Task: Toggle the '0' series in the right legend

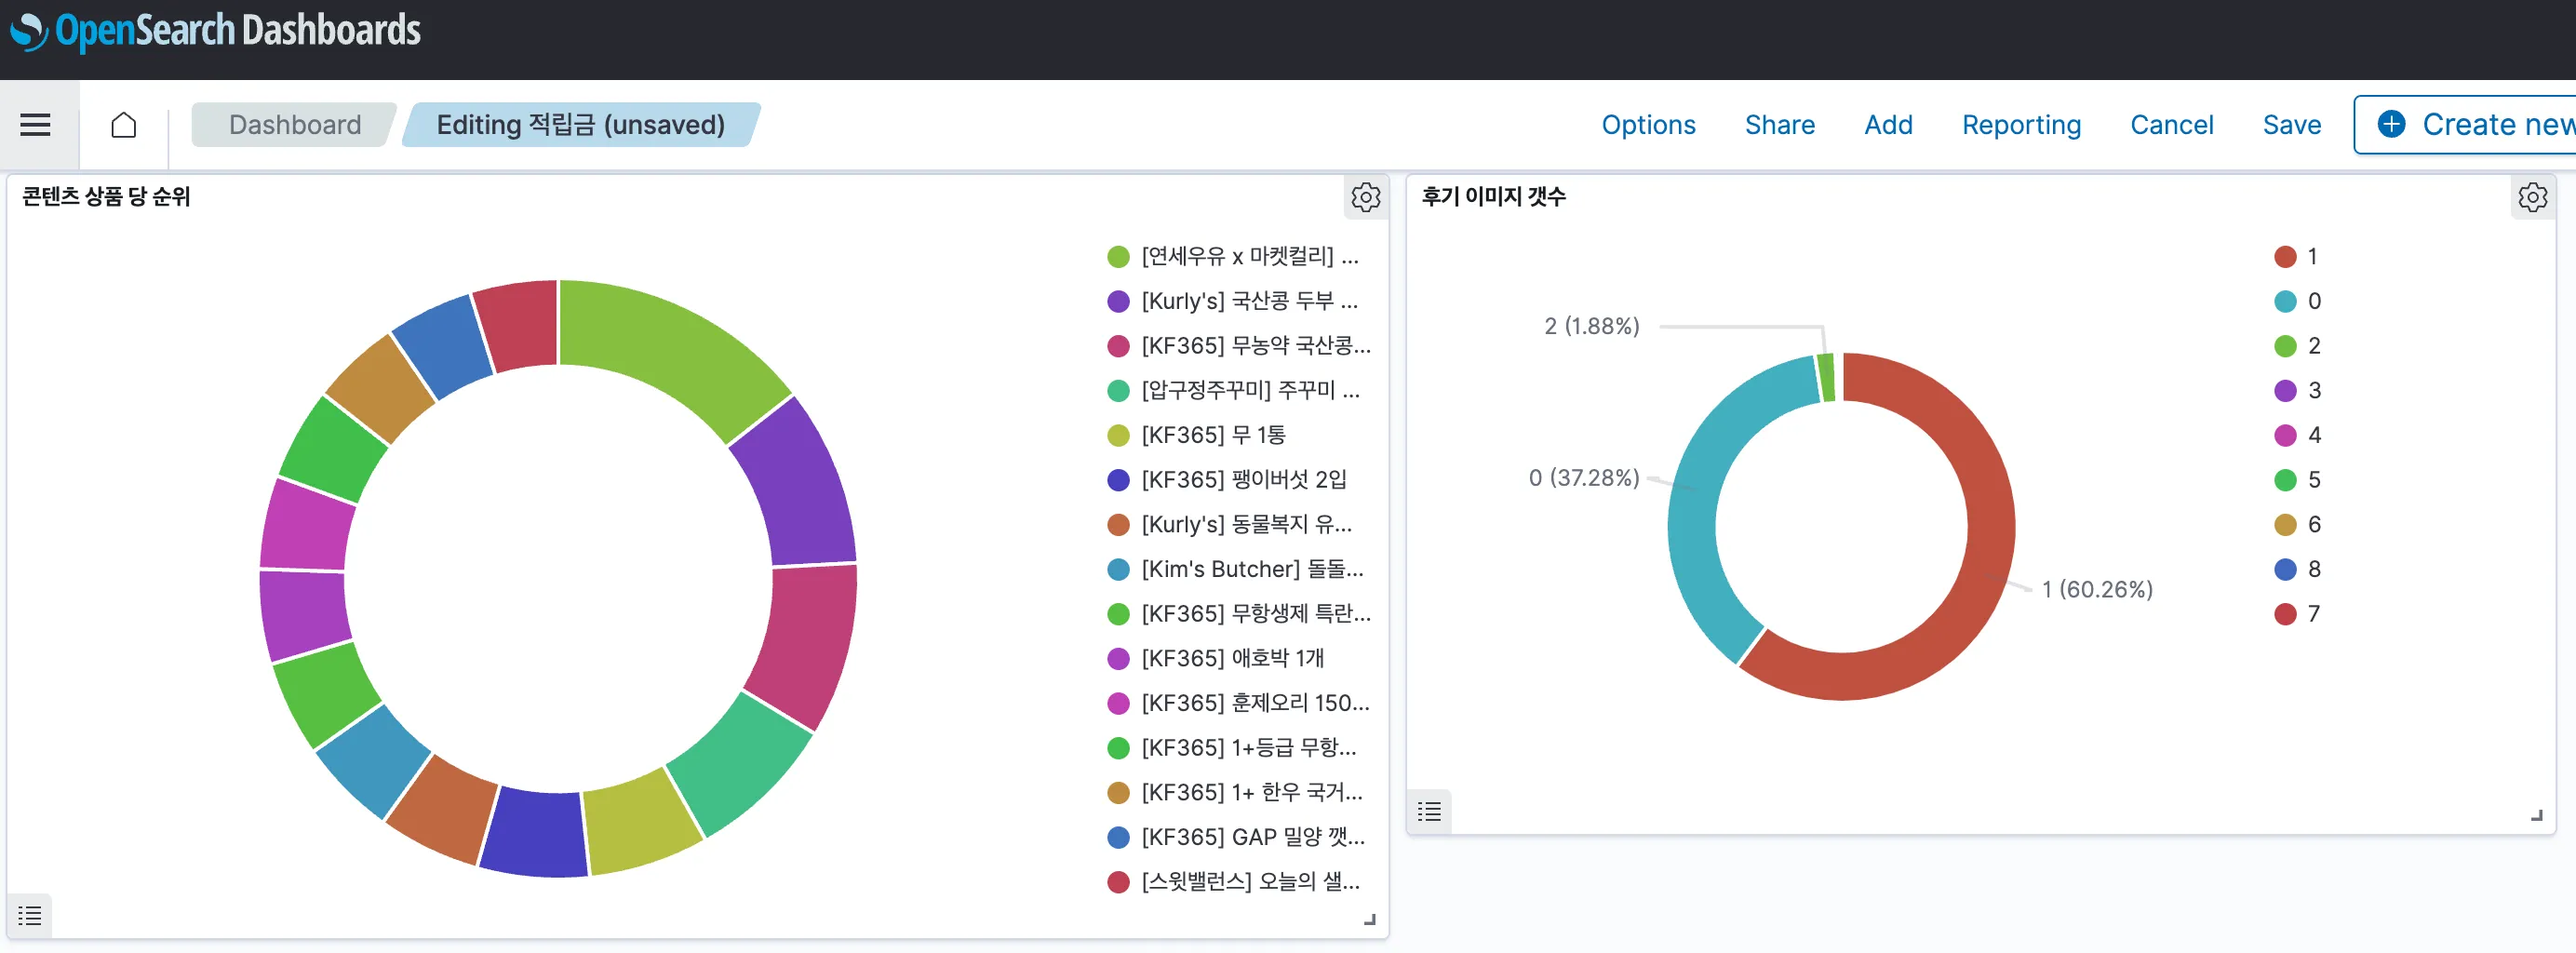Action: click(x=2313, y=301)
